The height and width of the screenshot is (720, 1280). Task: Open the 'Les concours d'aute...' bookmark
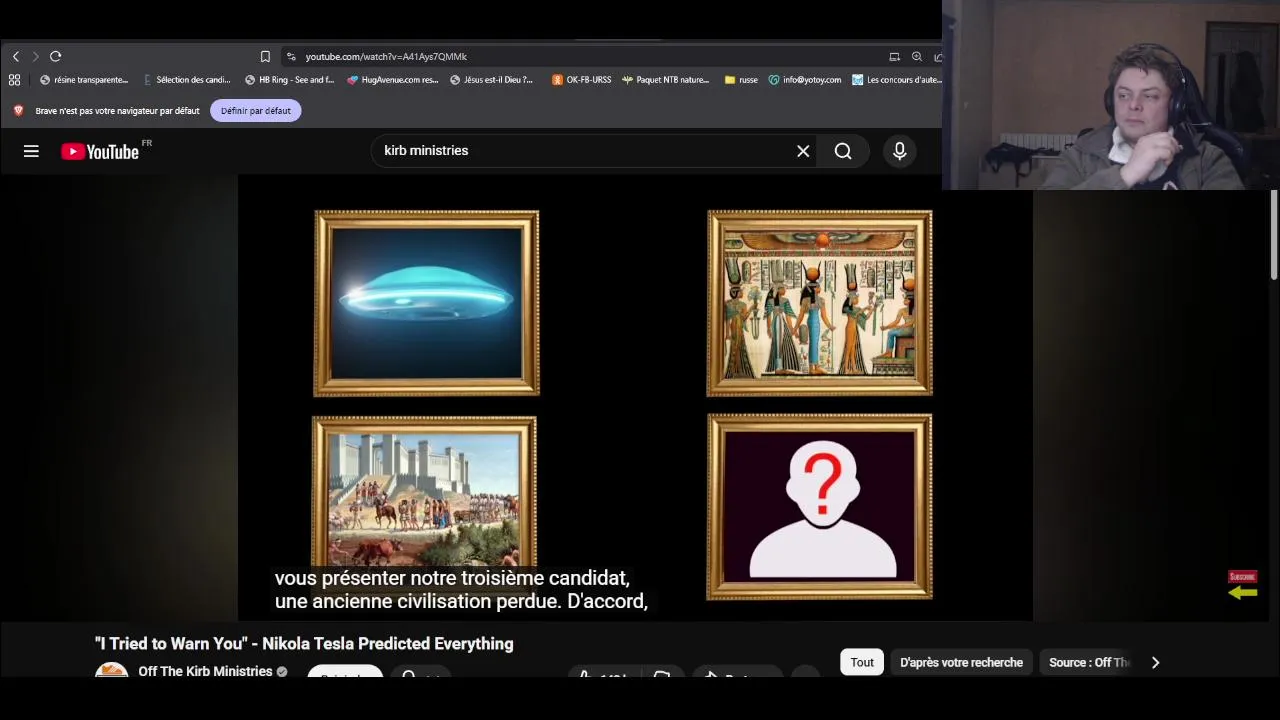(897, 80)
